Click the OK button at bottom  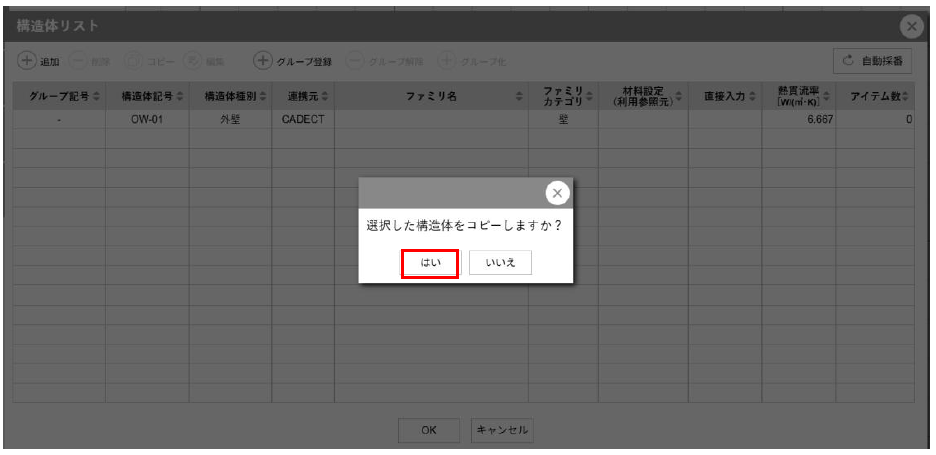(x=428, y=431)
